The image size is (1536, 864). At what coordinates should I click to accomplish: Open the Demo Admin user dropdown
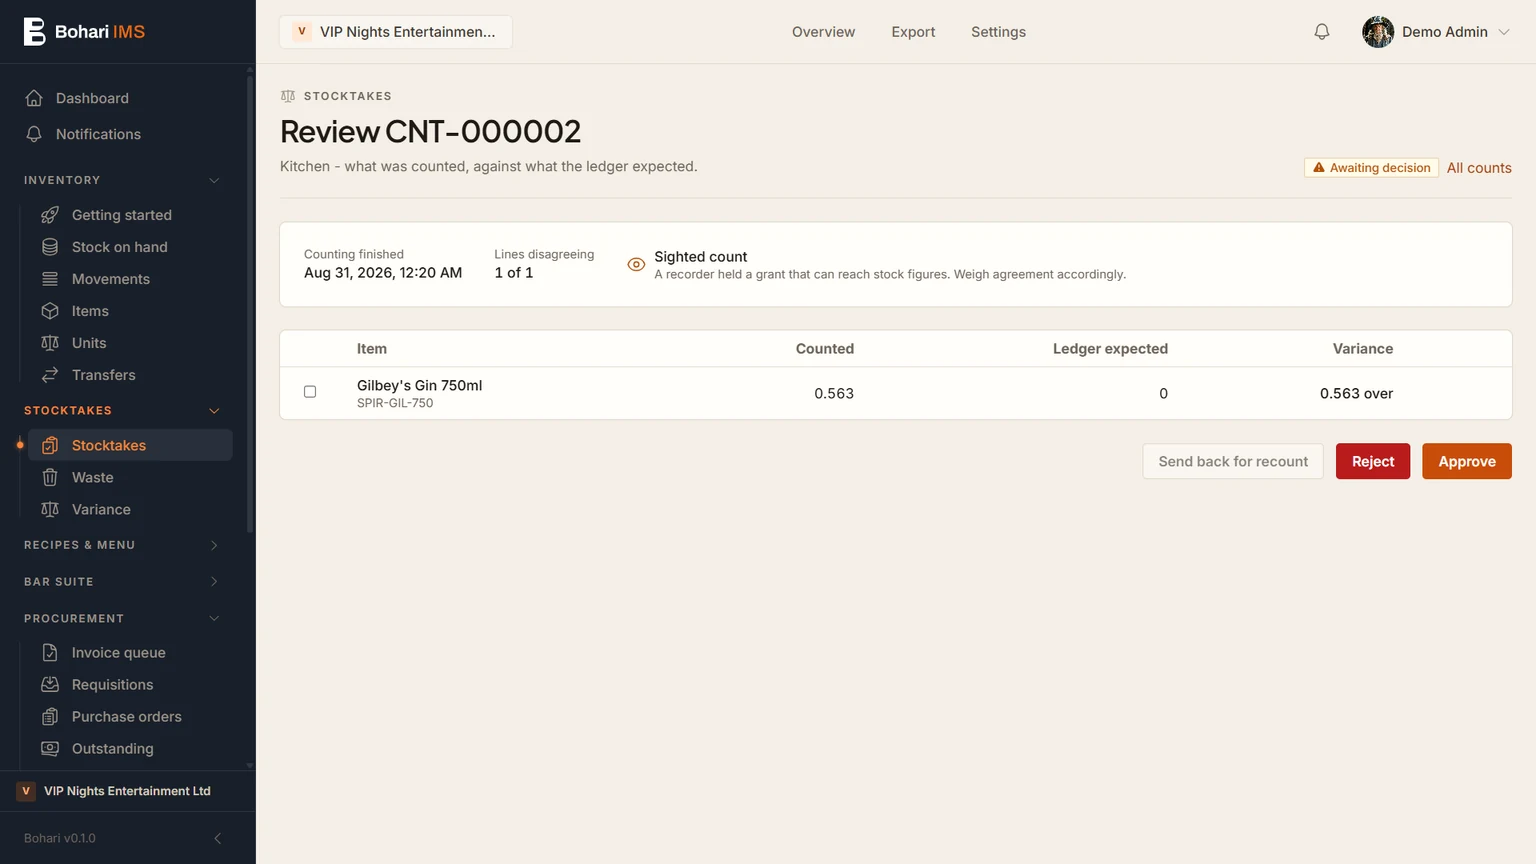(x=1436, y=32)
